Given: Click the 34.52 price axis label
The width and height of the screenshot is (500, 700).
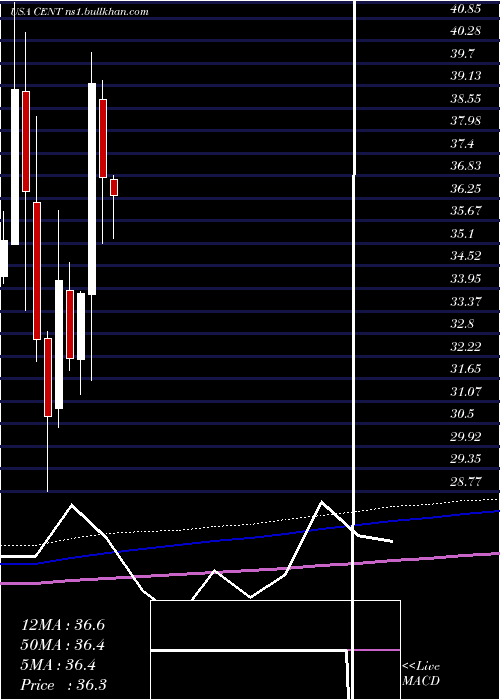Looking at the screenshot, I should pyautogui.click(x=466, y=256).
